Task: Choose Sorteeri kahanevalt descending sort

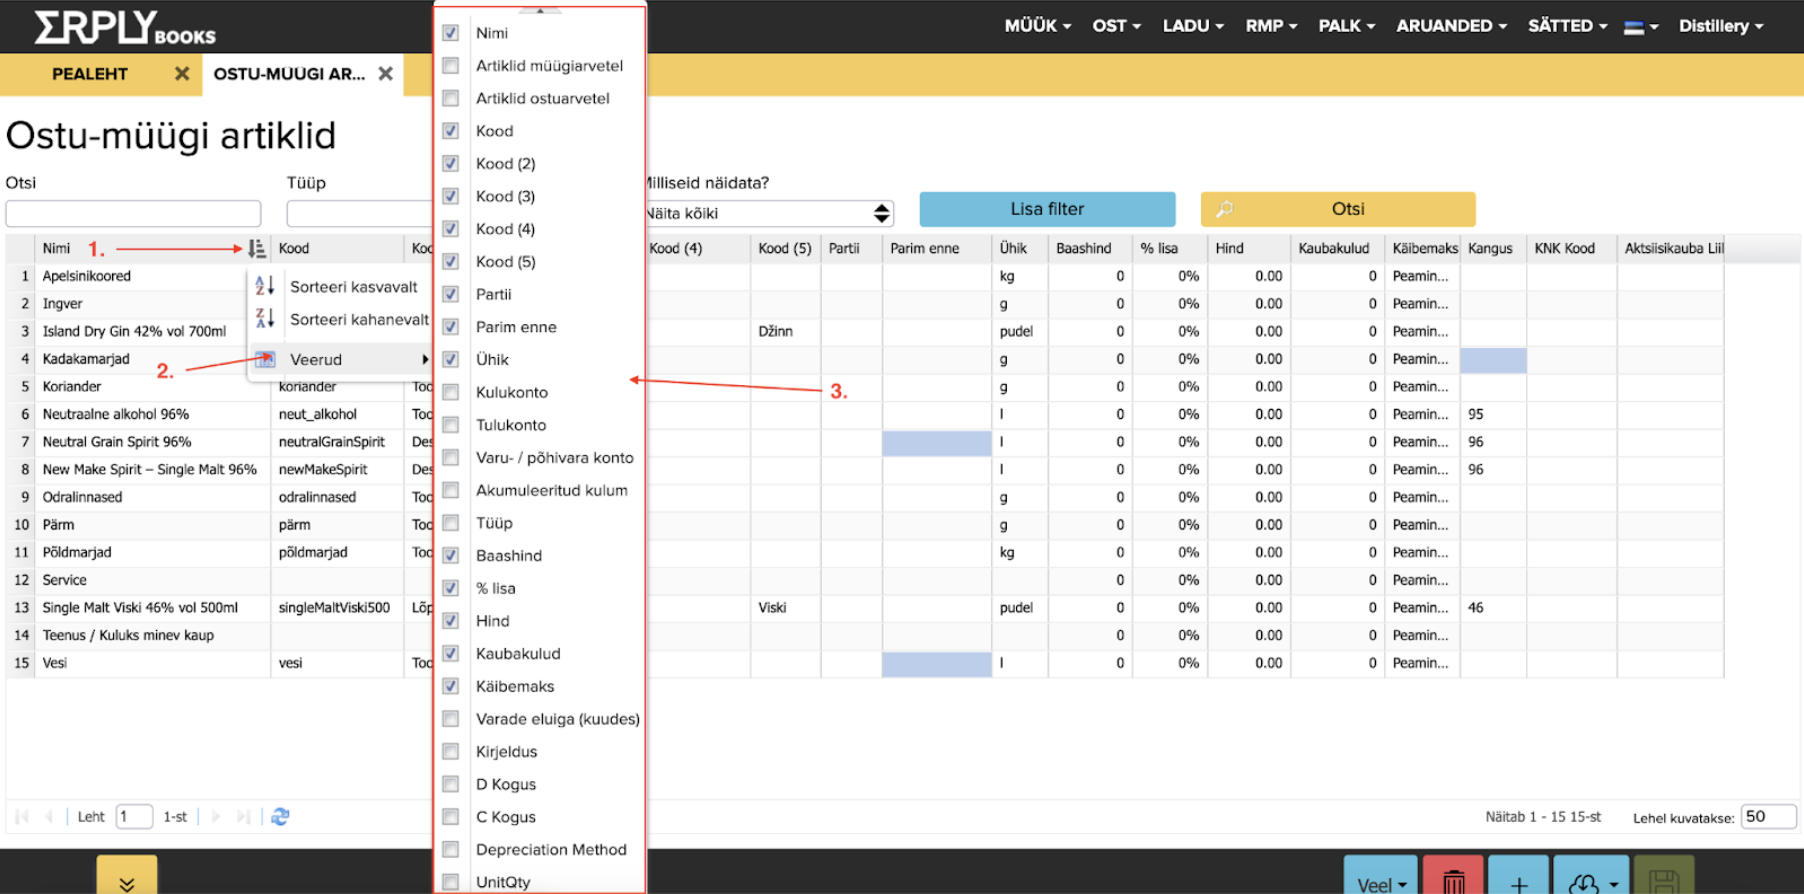Action: (x=358, y=320)
